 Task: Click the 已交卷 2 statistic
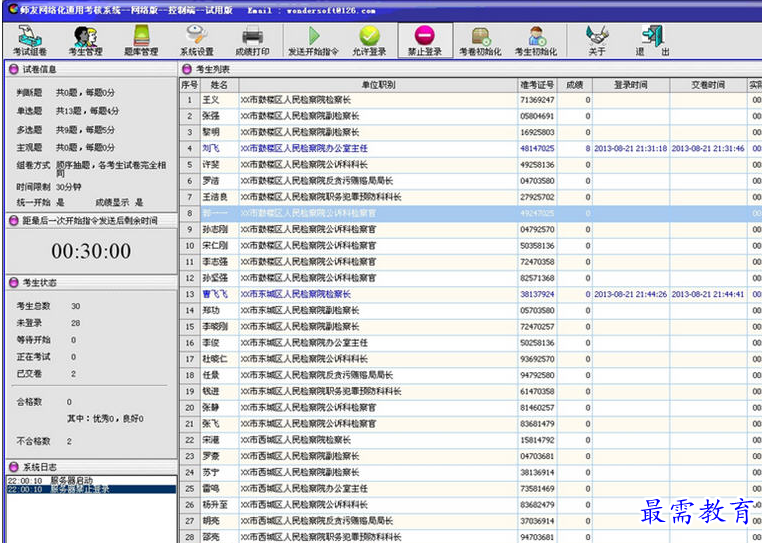46,374
